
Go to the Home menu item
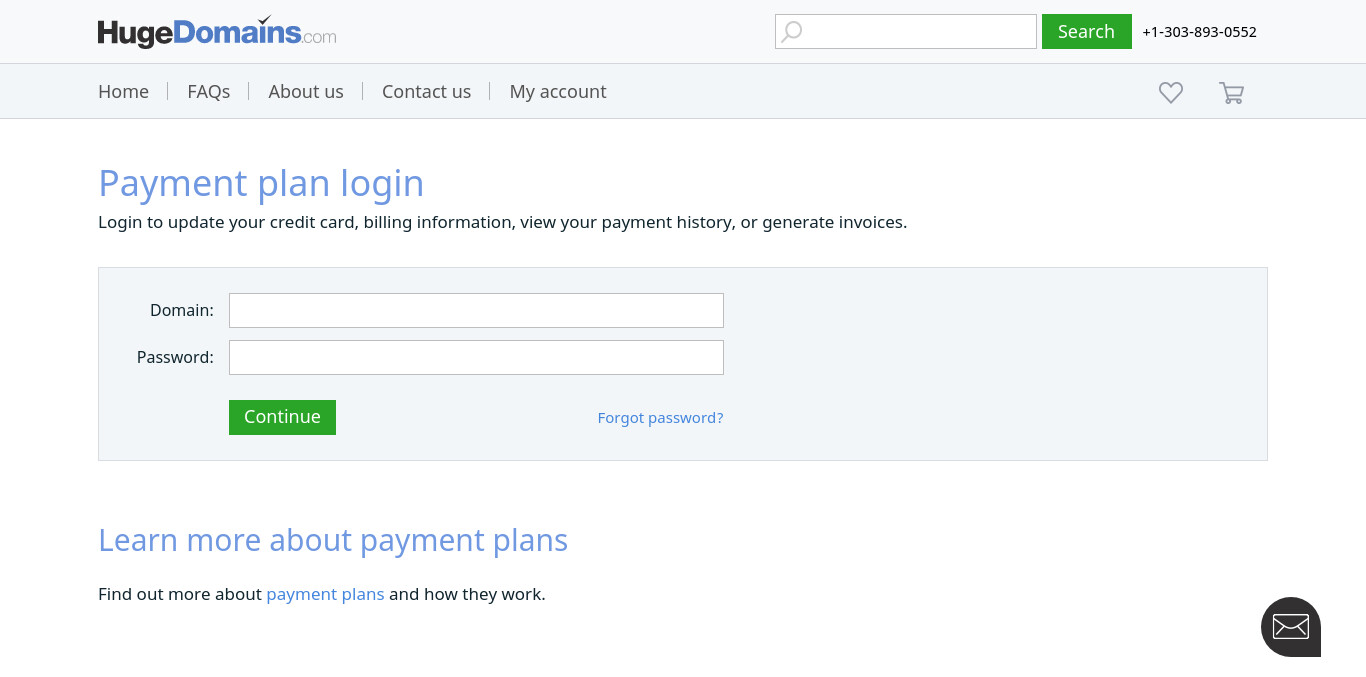point(123,91)
